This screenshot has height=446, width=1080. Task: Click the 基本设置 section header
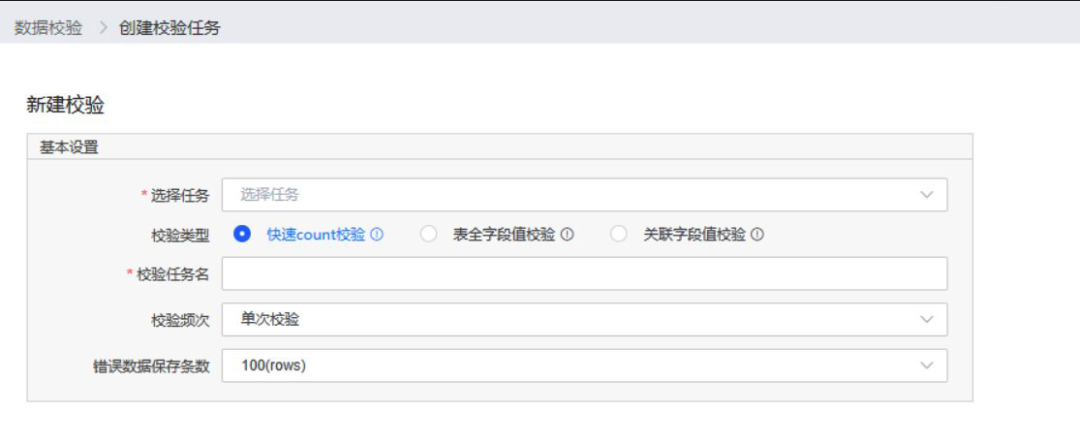(69, 147)
